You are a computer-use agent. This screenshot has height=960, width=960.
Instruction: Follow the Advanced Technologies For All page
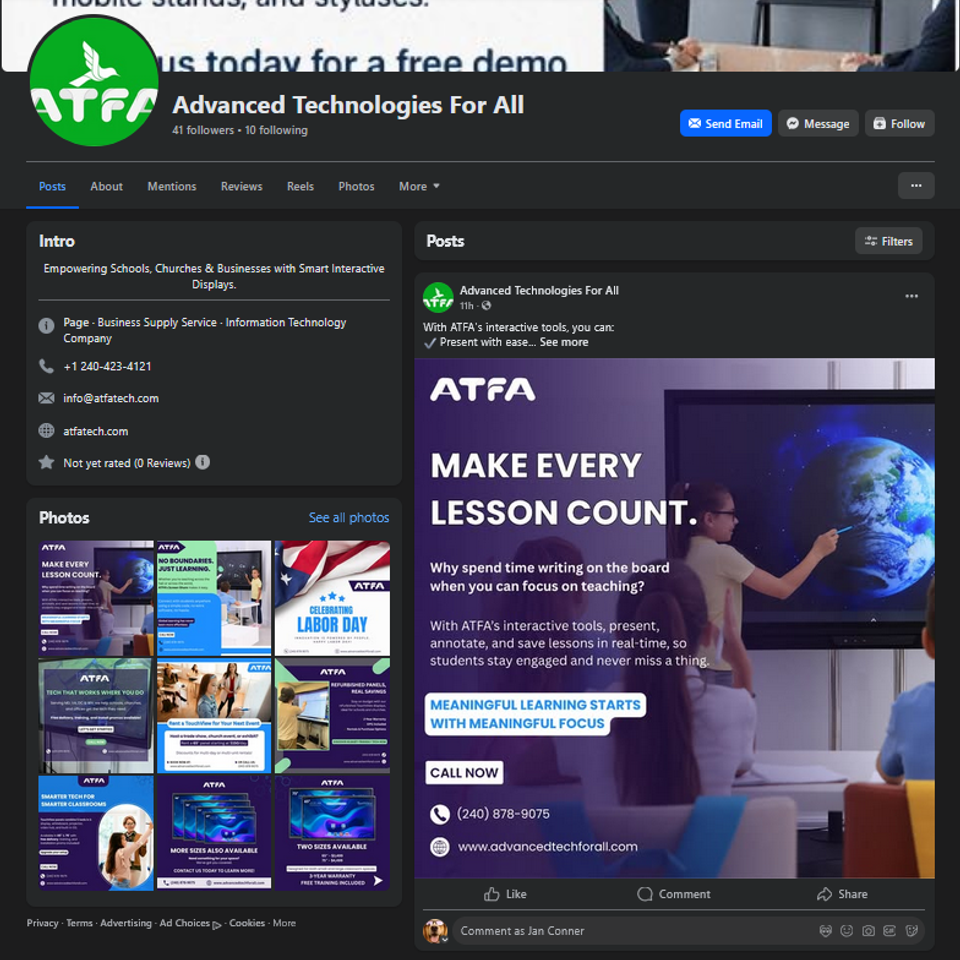coord(899,124)
